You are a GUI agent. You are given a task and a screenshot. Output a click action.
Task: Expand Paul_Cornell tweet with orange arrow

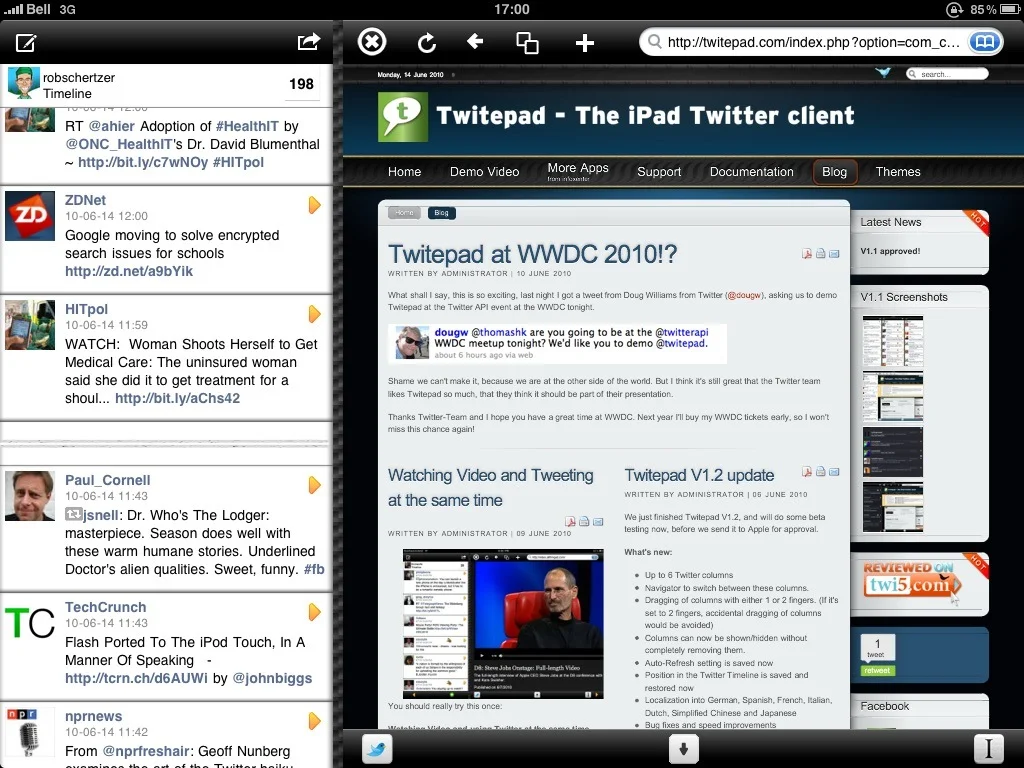click(x=314, y=485)
